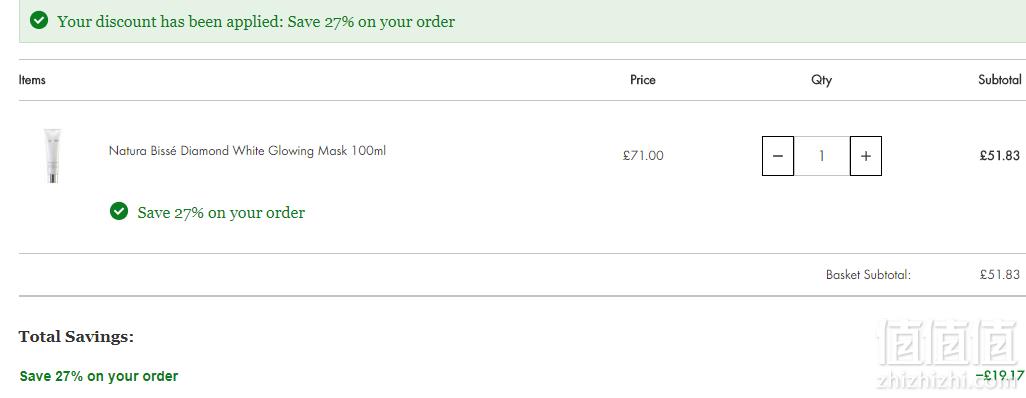Viewport: 1026px width, 398px height.
Task: Click the green checkmark icon in the discount banner
Action: tap(39, 21)
